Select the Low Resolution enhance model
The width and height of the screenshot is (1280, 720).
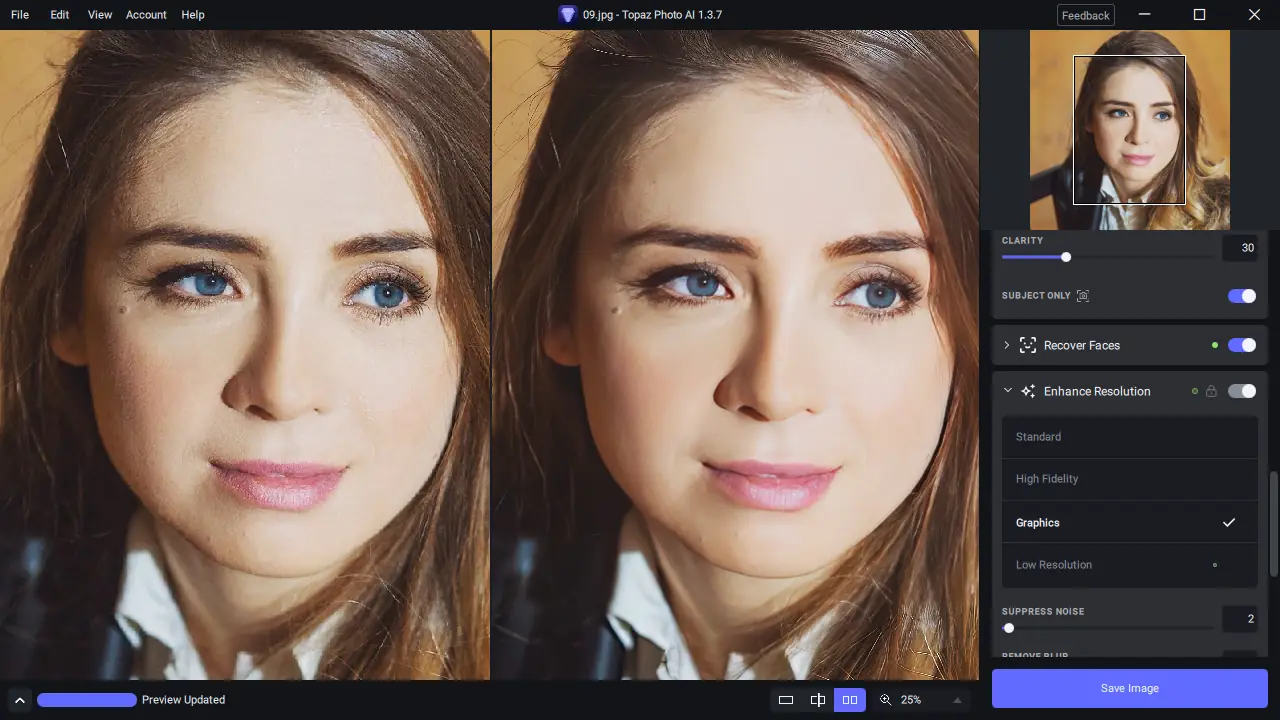tap(1130, 565)
